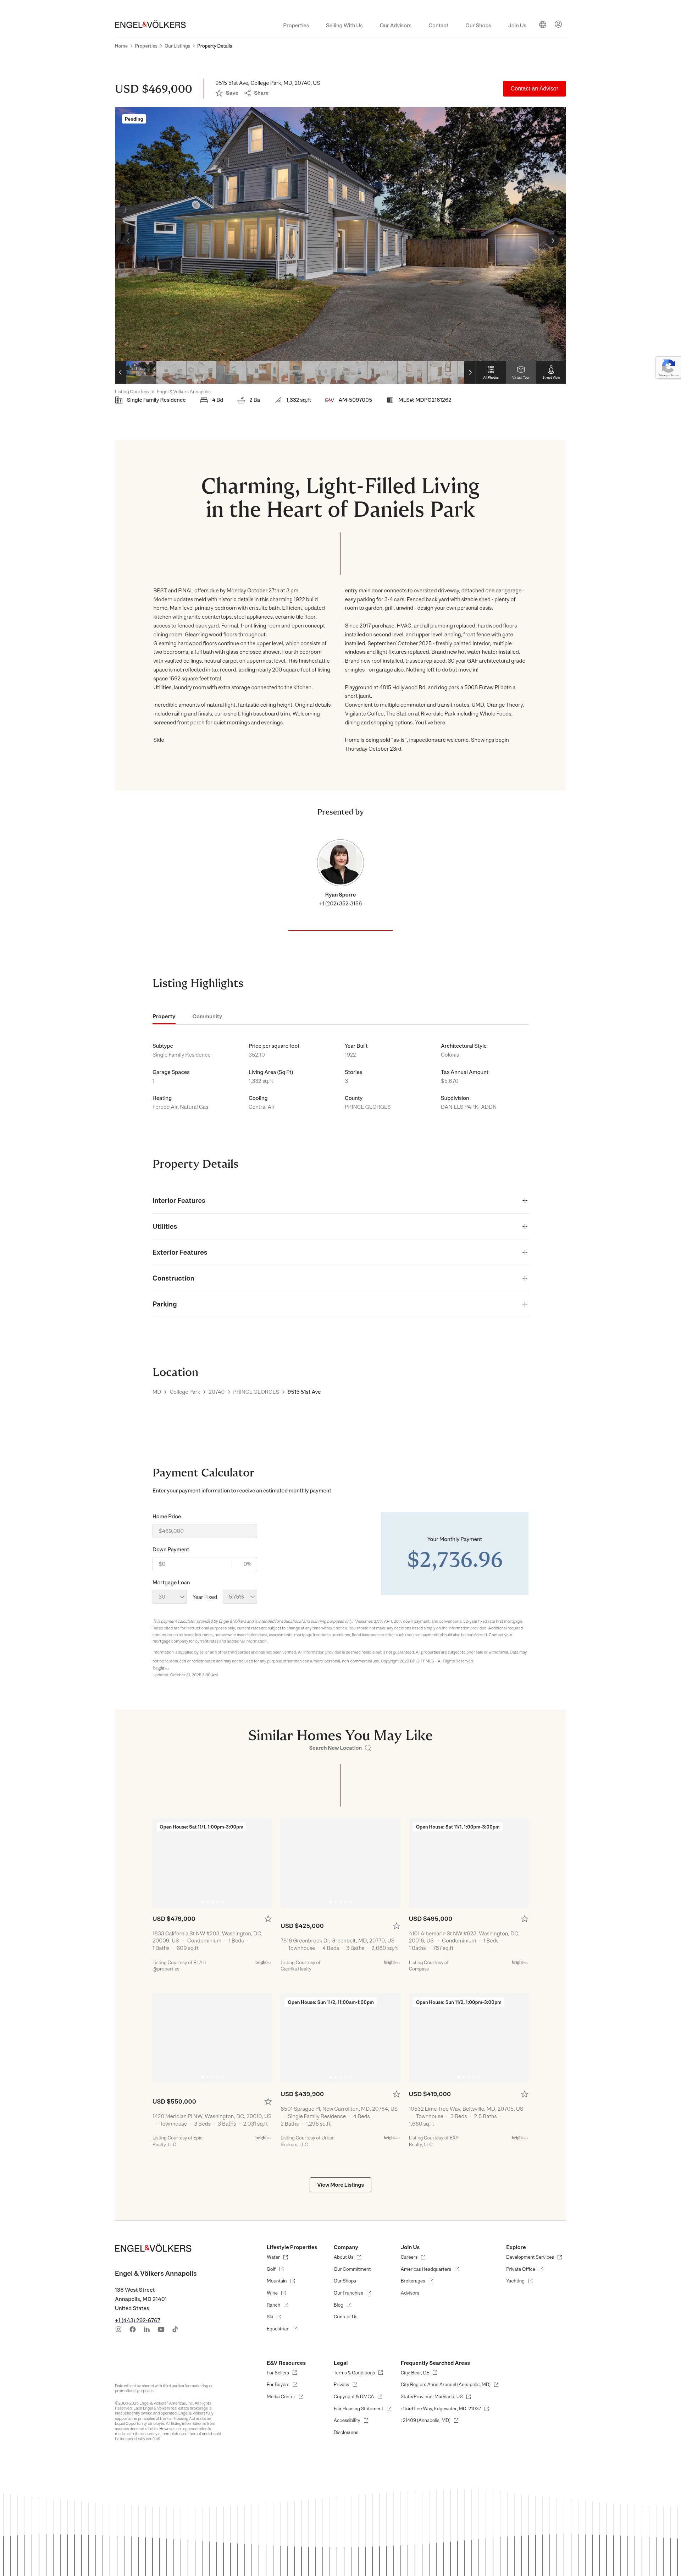
Task: Open the mortgage loan years dropdown
Action: (x=170, y=1597)
